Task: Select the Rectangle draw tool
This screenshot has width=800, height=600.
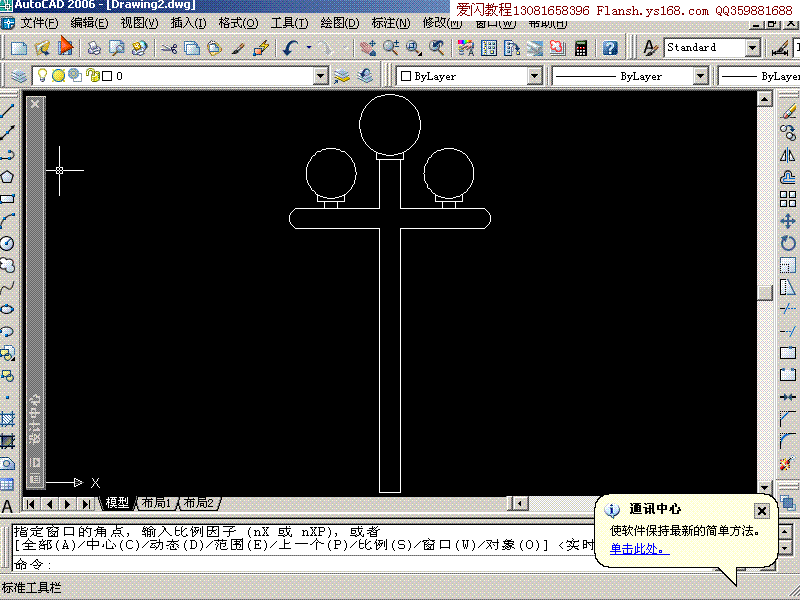Action: pyautogui.click(x=7, y=199)
